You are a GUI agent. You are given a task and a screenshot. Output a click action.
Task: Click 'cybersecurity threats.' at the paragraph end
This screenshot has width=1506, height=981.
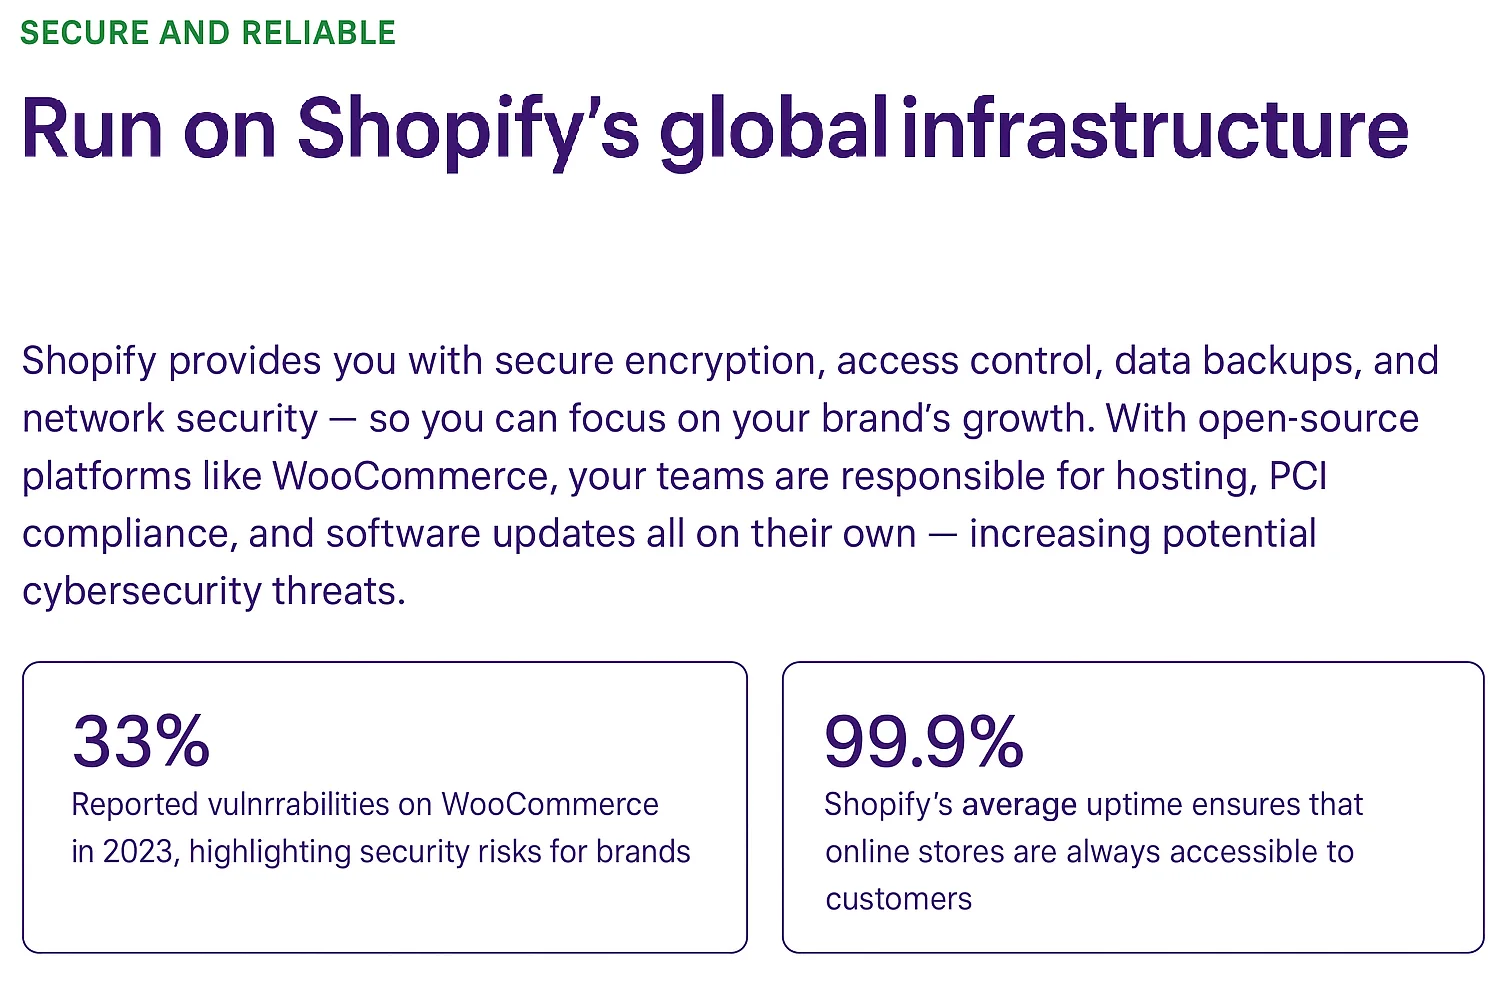(x=214, y=591)
